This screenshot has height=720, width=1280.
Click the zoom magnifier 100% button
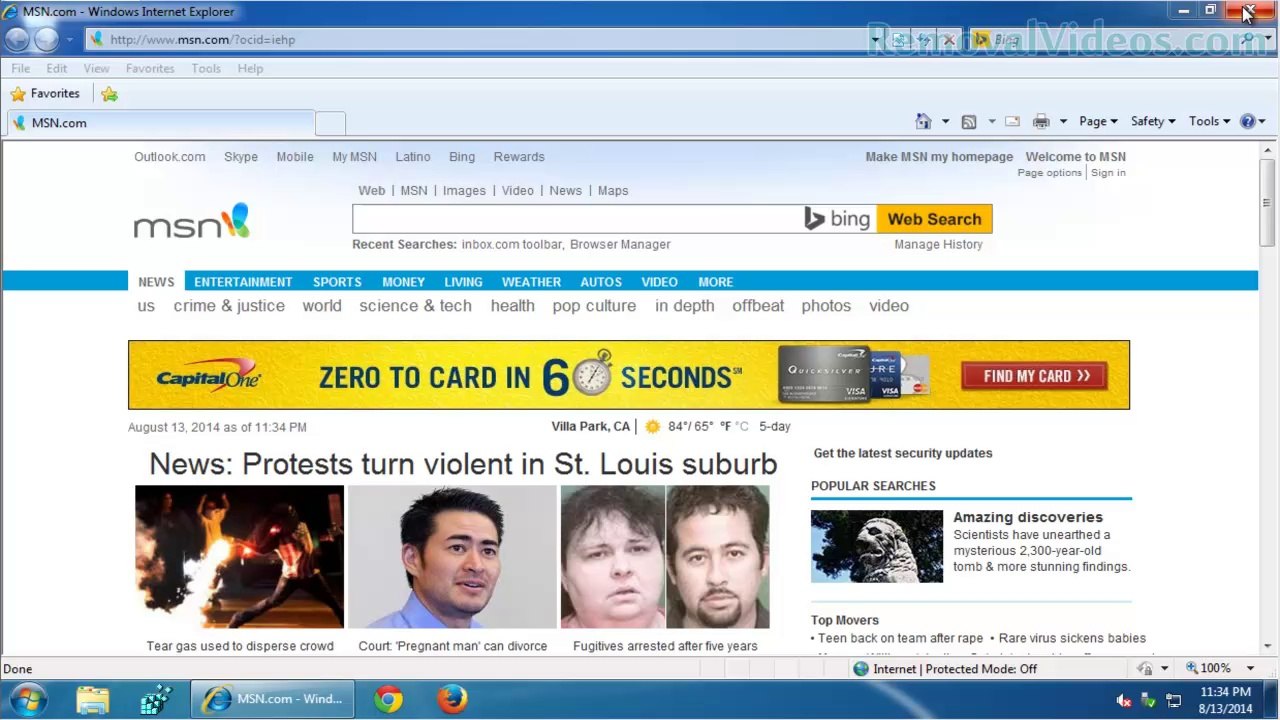[x=1209, y=669]
